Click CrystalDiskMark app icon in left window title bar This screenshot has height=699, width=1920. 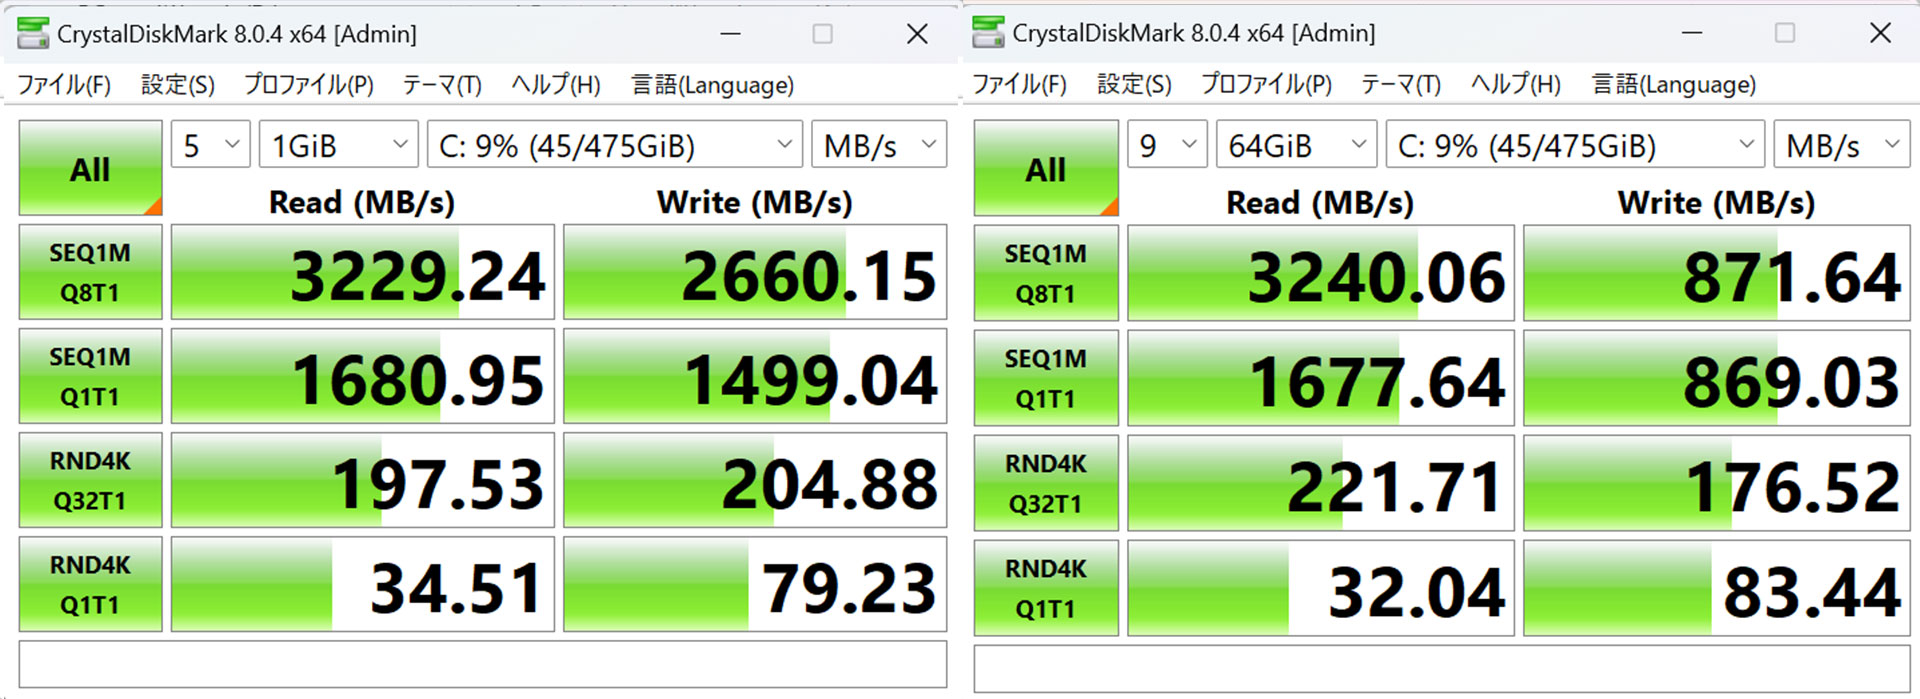point(33,33)
